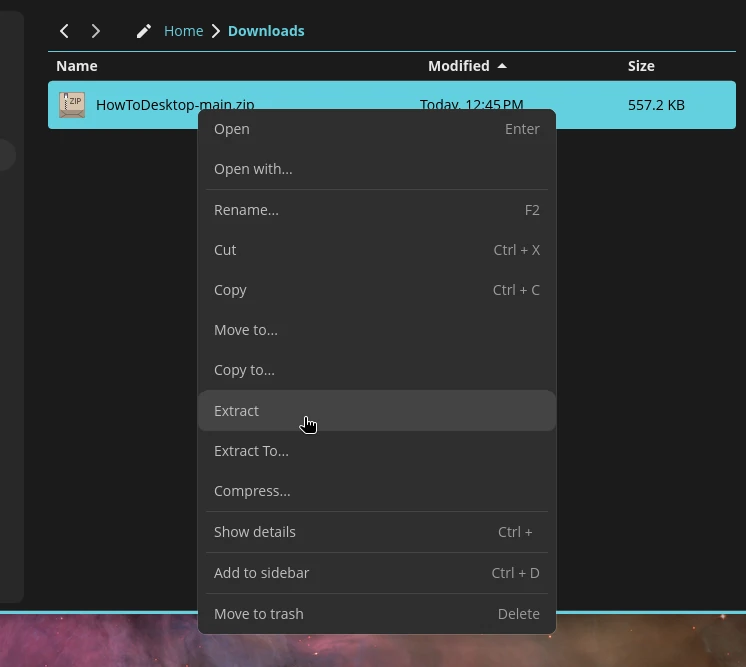The width and height of the screenshot is (746, 667).
Task: Sort by the Size column header
Action: (x=641, y=66)
